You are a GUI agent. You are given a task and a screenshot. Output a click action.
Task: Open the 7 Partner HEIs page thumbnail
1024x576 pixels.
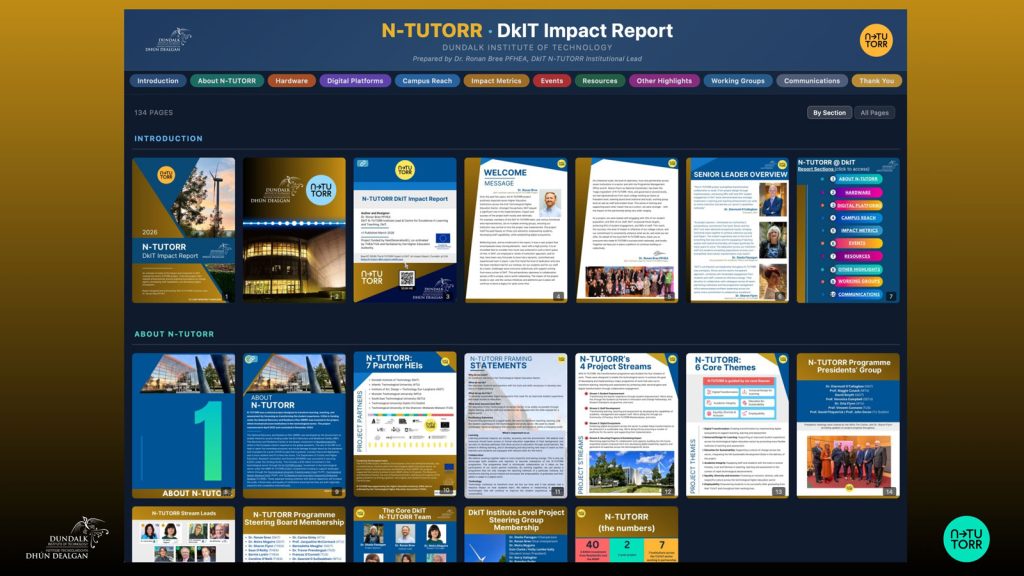(405, 426)
